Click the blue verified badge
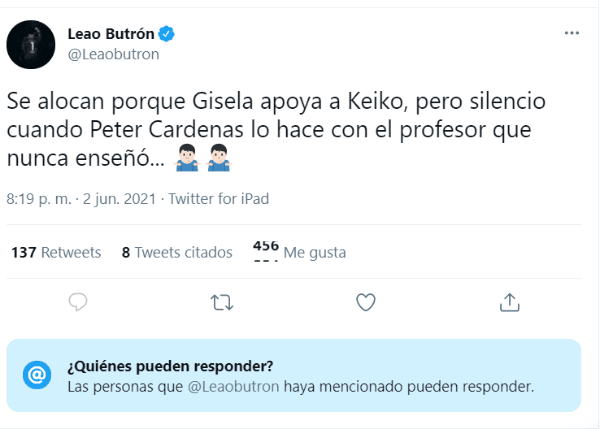 (x=167, y=34)
